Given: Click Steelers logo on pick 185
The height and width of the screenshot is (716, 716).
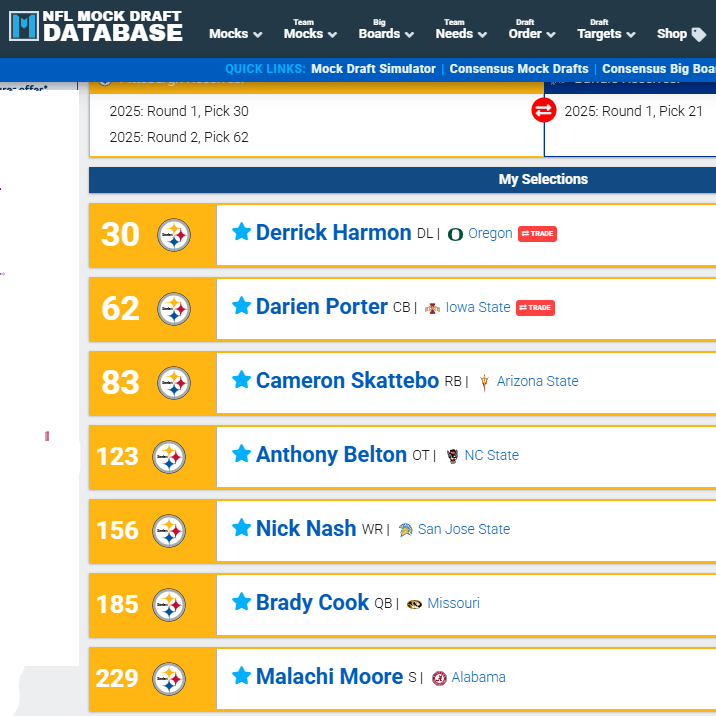Looking at the screenshot, I should point(168,605).
